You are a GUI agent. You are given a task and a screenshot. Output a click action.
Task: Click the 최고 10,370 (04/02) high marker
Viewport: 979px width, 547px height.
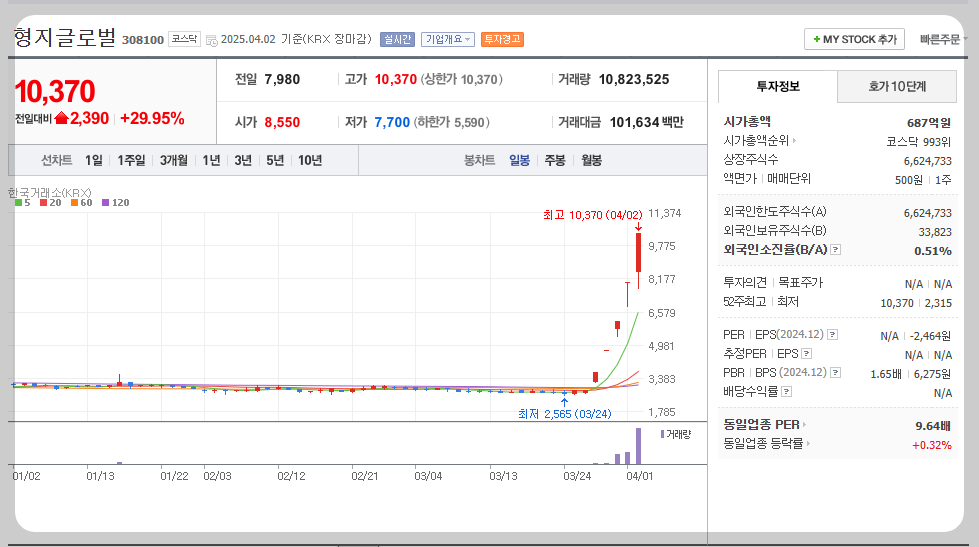(592, 215)
